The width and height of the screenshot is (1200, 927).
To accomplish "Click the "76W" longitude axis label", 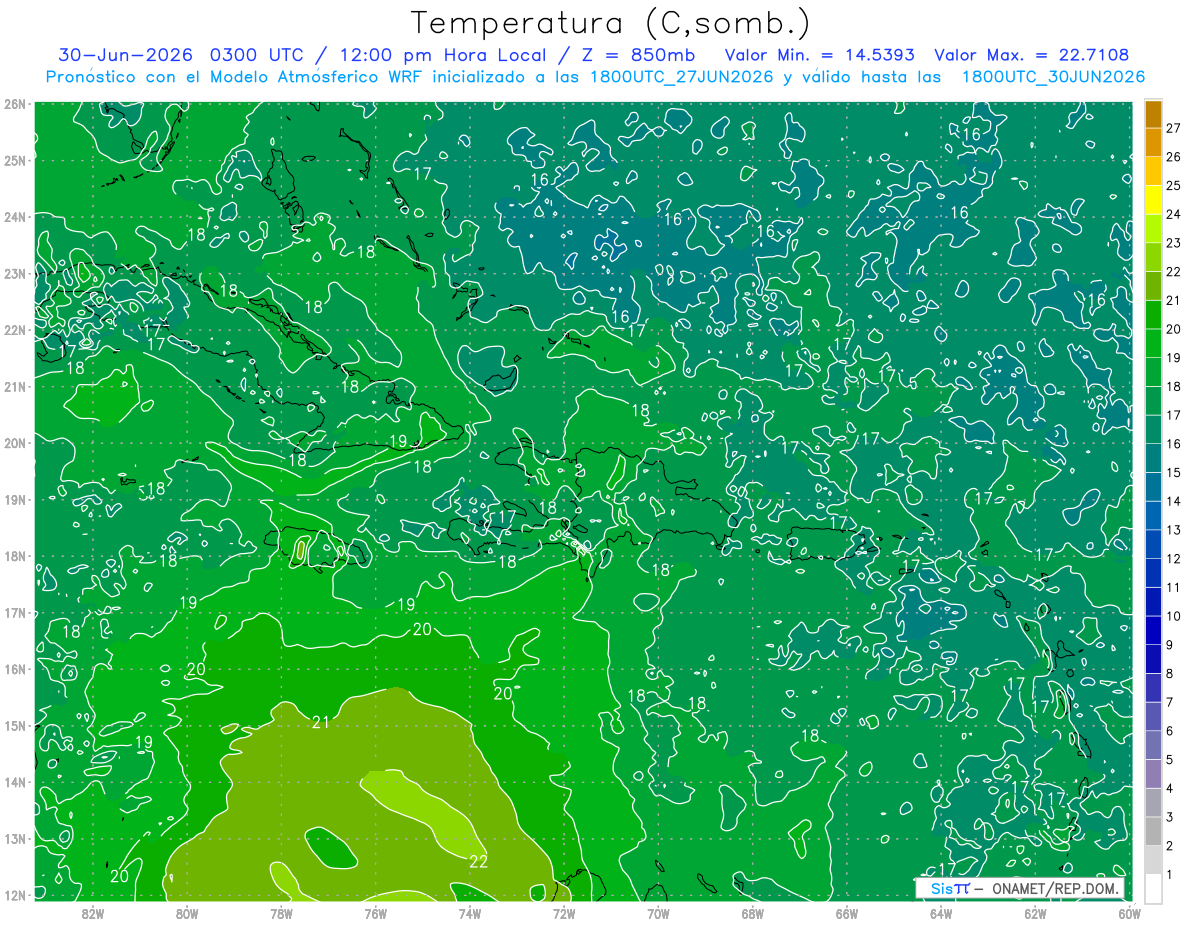I will tap(376, 913).
